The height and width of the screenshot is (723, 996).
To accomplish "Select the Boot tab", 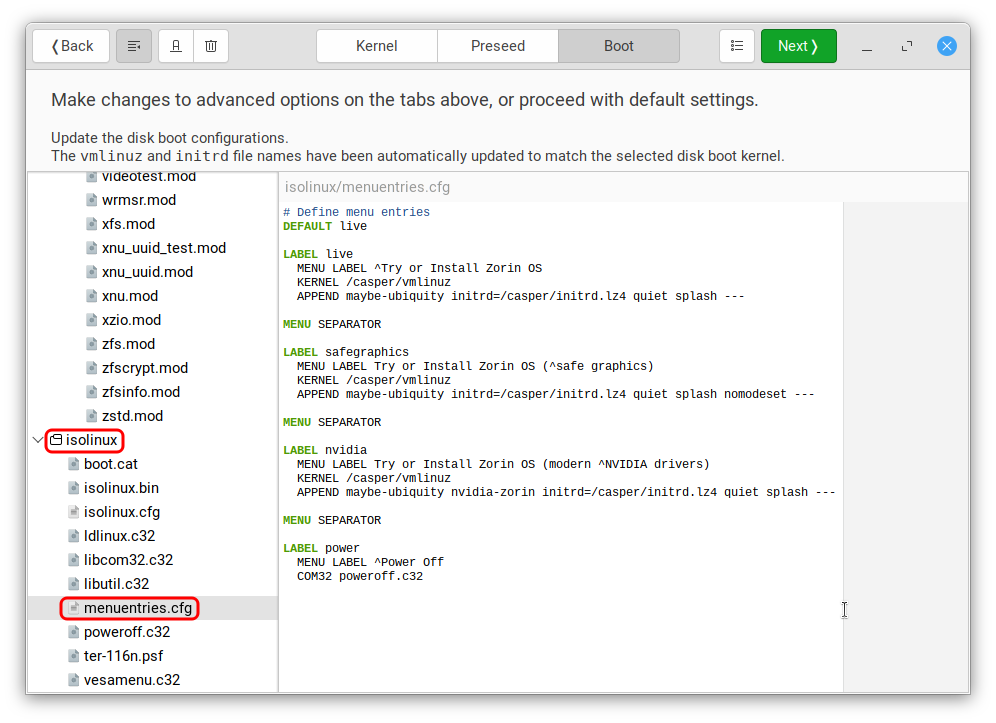I will click(x=618, y=45).
